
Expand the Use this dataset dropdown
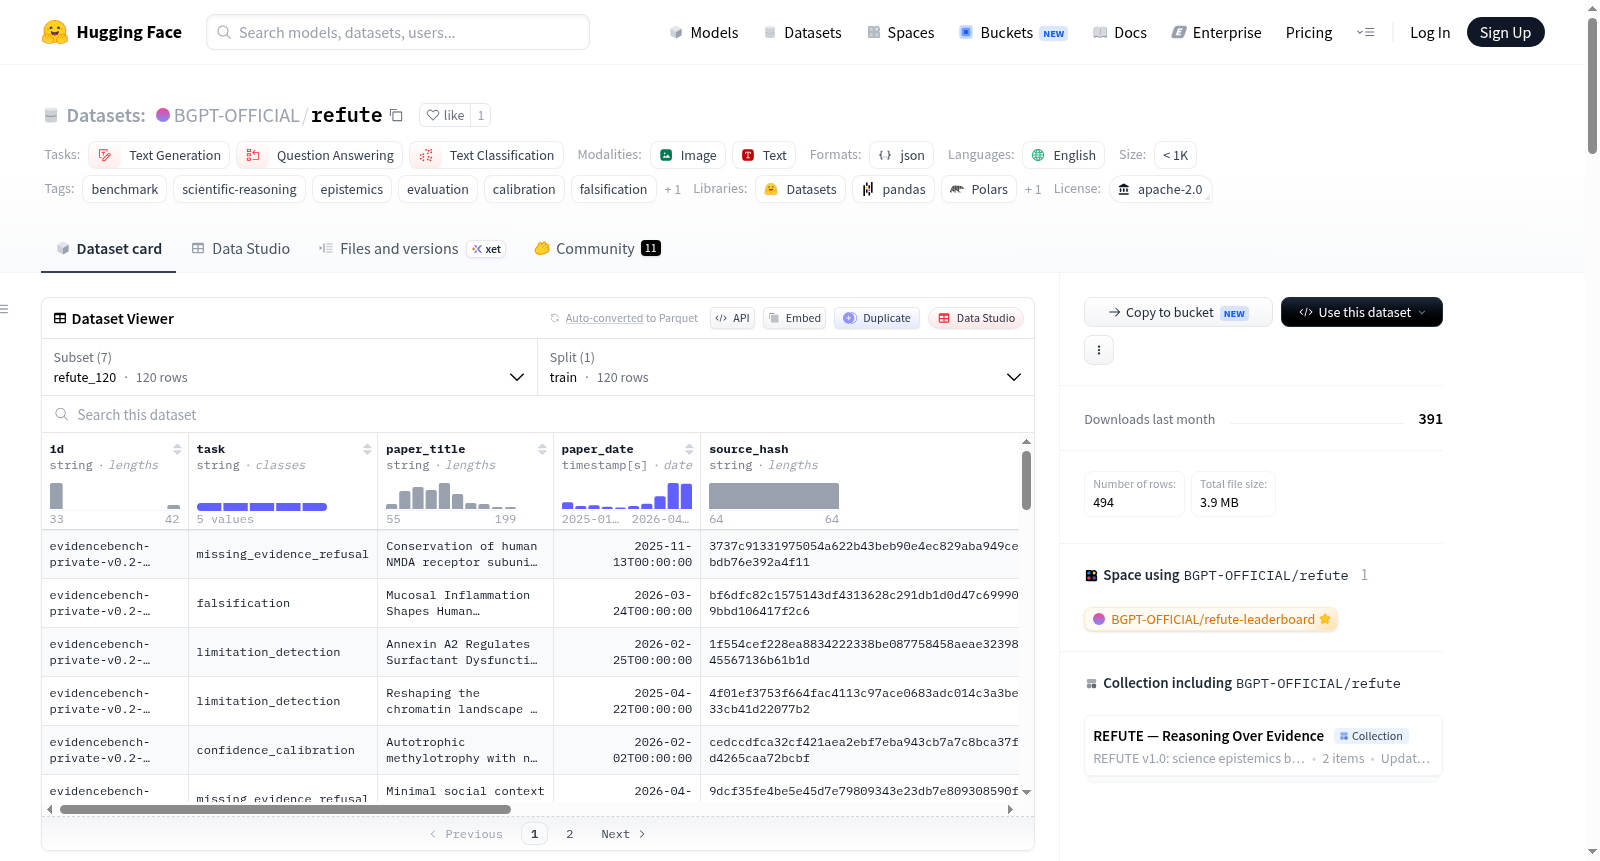[x=1362, y=312]
